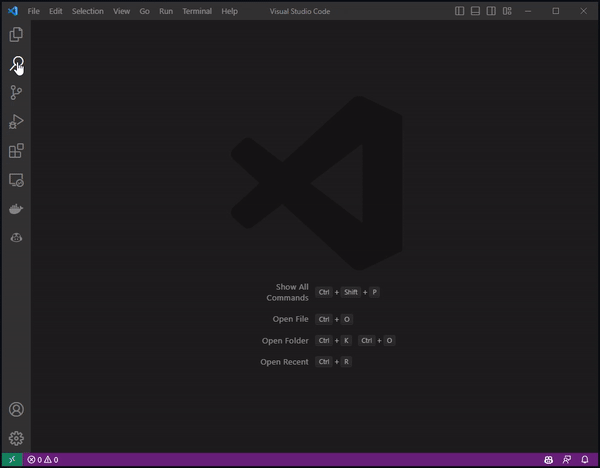Open the Run and Debug view
The width and height of the screenshot is (600, 468).
16,122
